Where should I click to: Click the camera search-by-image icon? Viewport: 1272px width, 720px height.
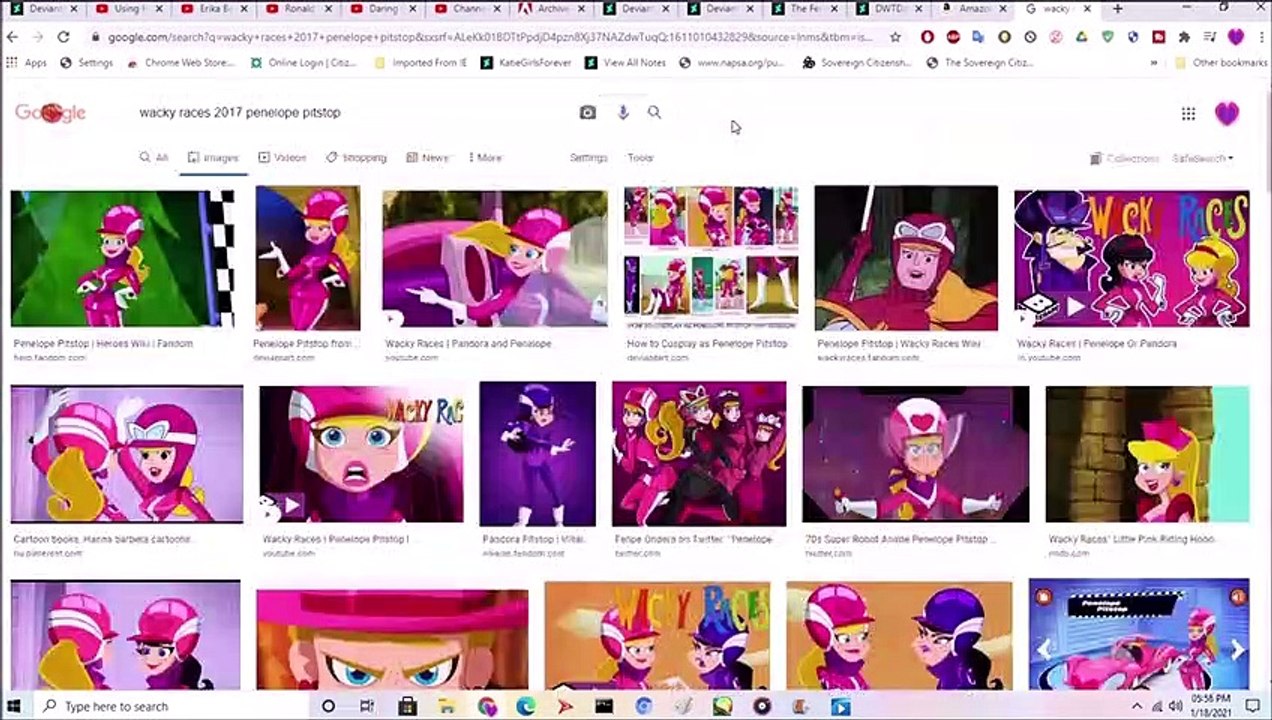588,112
